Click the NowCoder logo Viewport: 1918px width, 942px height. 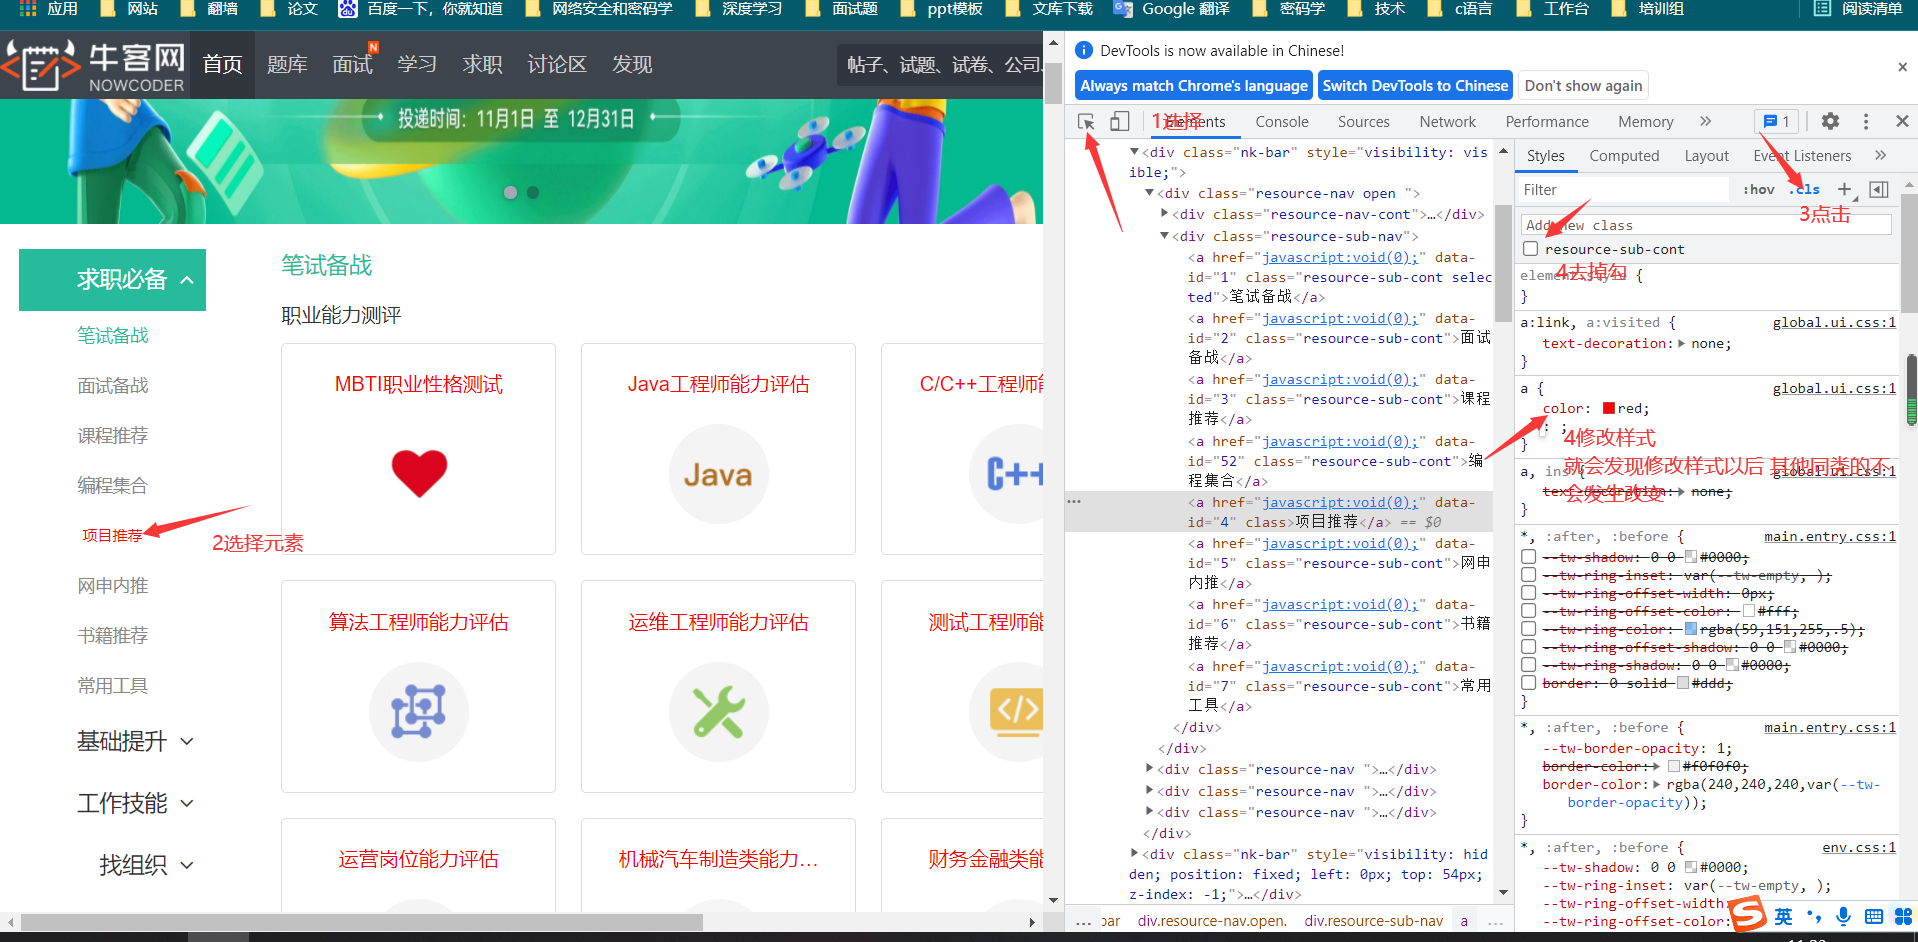pos(93,65)
